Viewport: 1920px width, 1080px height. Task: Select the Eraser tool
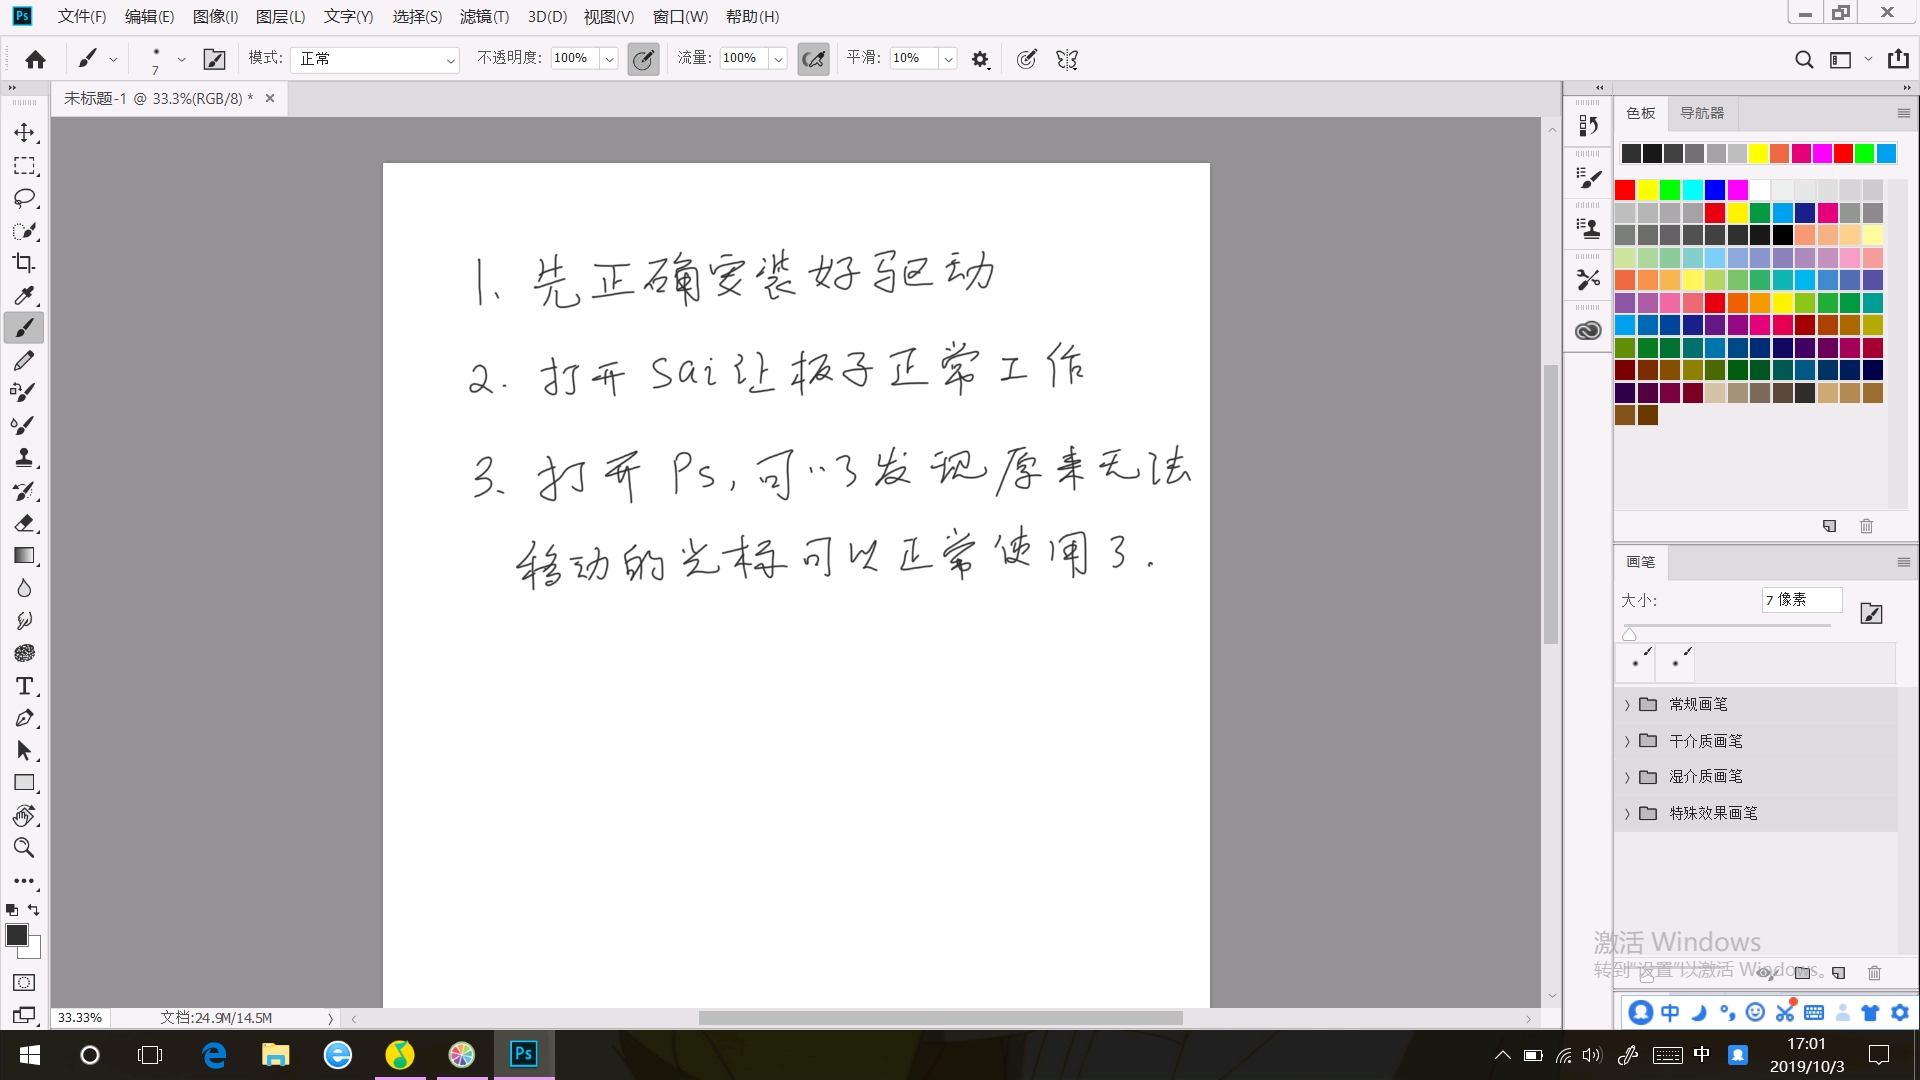click(x=24, y=523)
